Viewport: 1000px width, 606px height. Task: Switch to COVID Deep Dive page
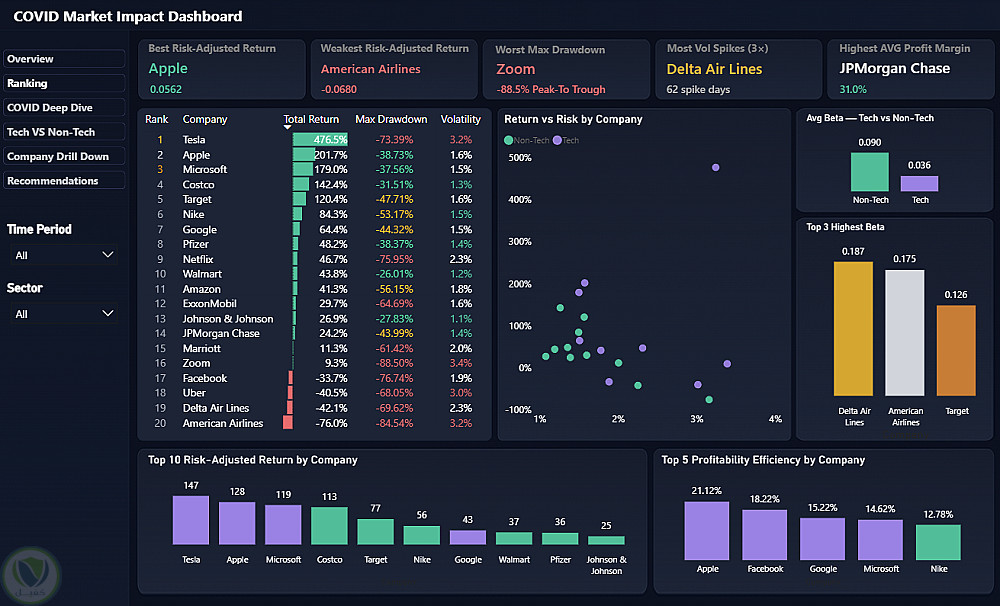coord(64,108)
